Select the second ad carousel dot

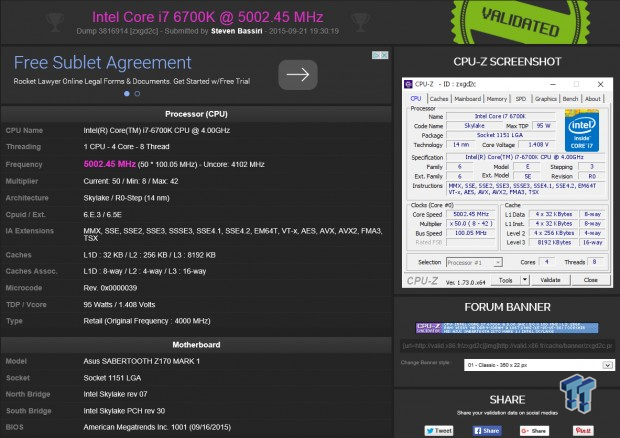[136, 93]
